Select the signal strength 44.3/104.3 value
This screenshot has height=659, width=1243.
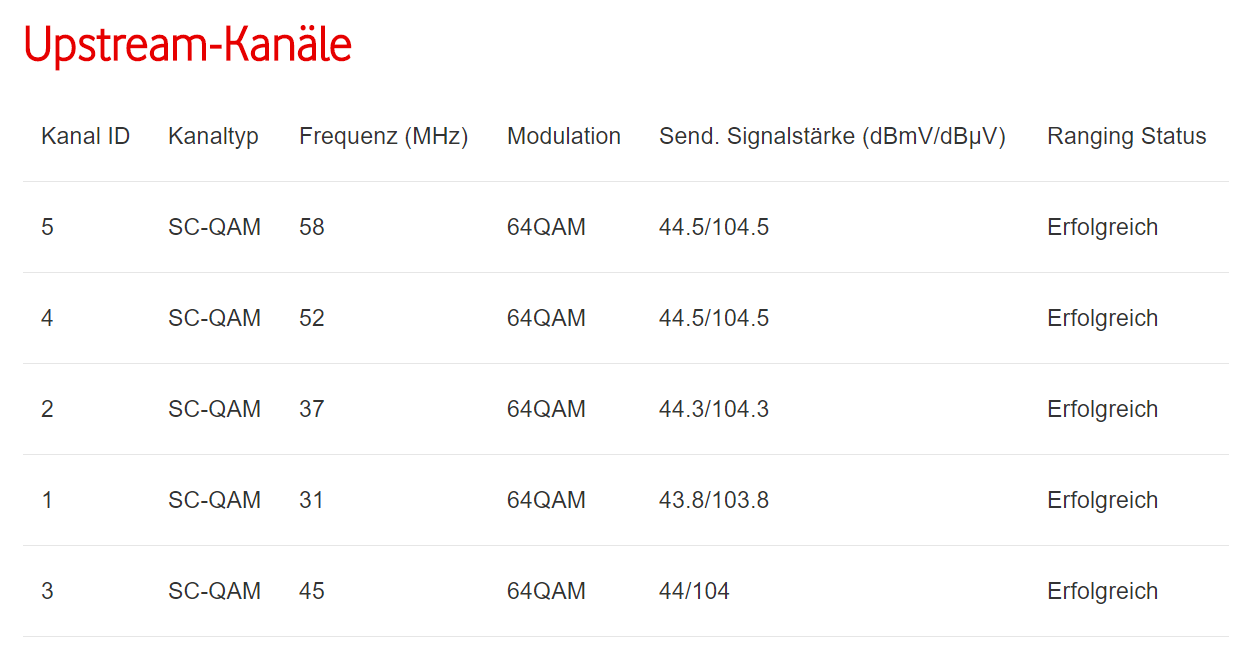713,409
